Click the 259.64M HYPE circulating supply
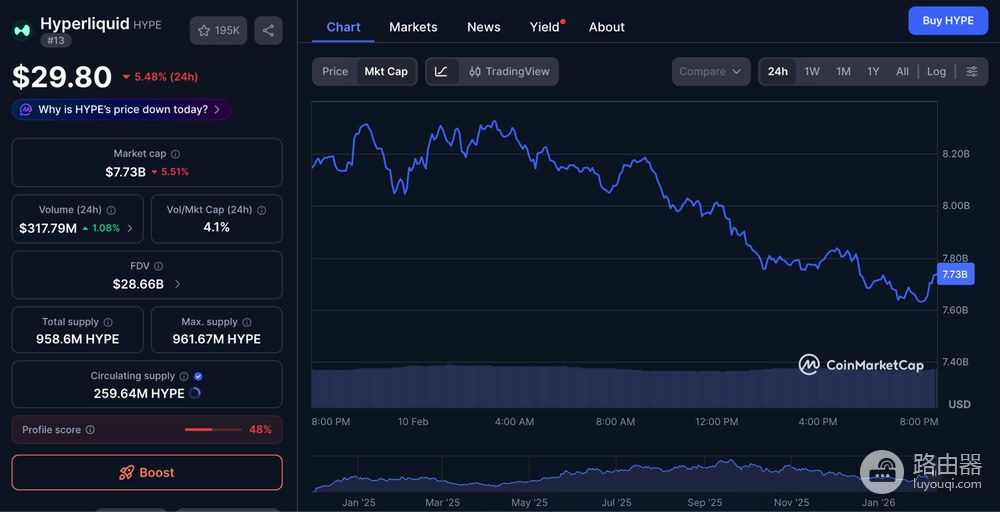 [x=139, y=393]
